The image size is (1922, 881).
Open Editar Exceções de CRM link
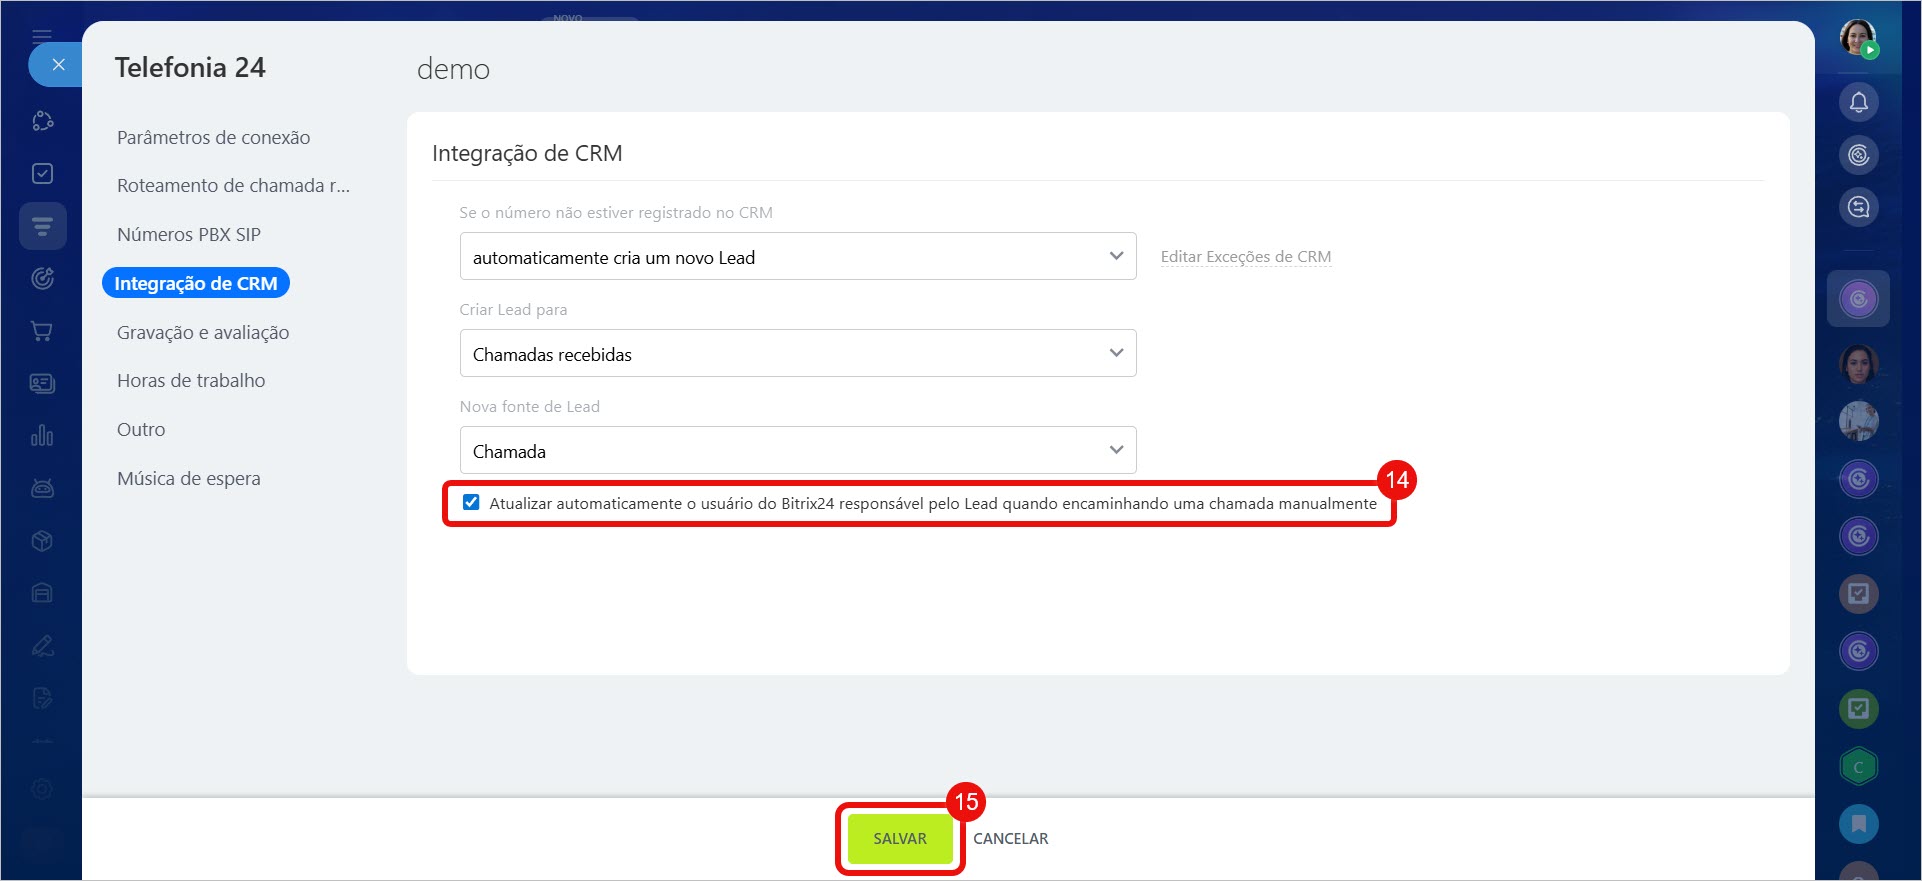(x=1245, y=257)
